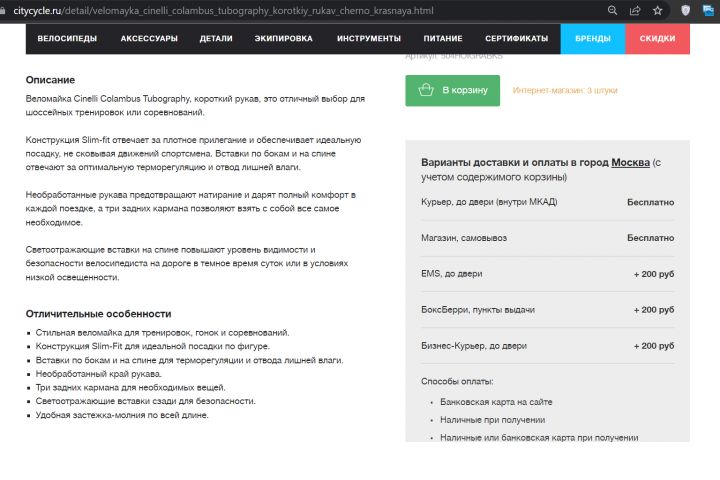Open the blue Бренды tab
720x480 pixels.
(x=593, y=38)
